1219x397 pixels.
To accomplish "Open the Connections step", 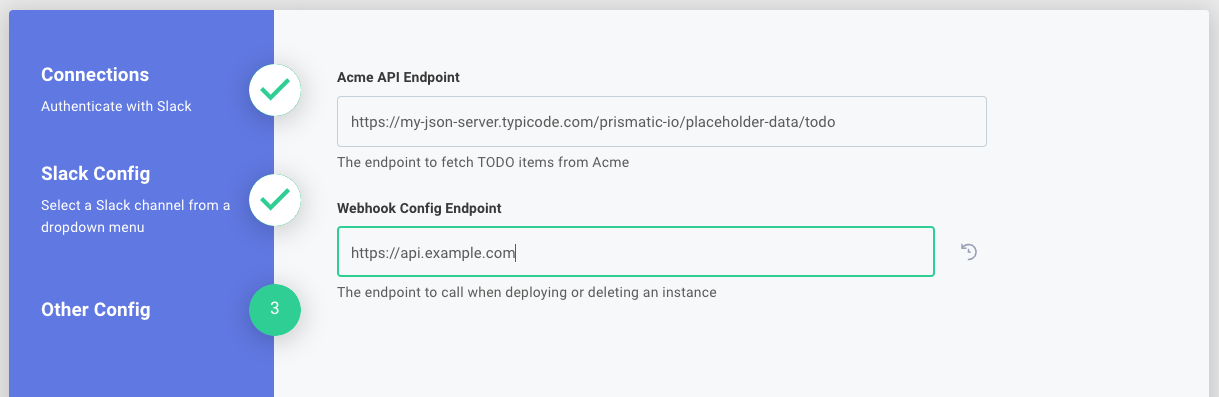I will [x=95, y=75].
